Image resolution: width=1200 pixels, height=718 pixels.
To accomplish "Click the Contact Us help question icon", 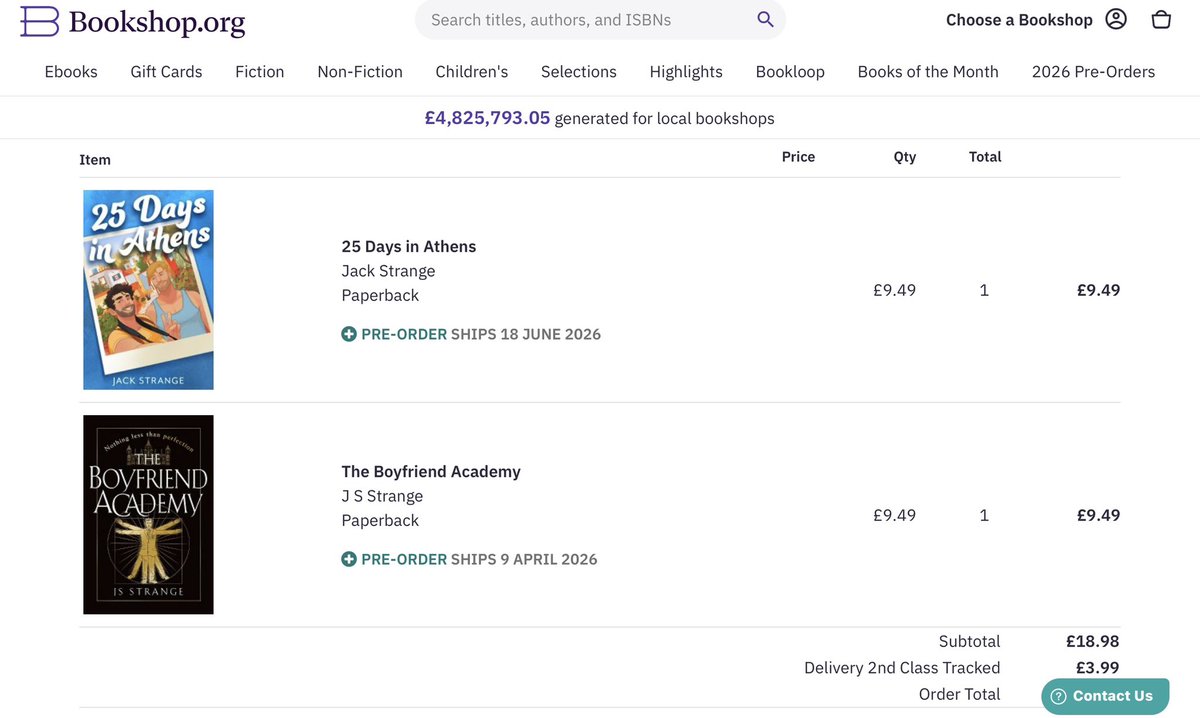I will 1058,696.
